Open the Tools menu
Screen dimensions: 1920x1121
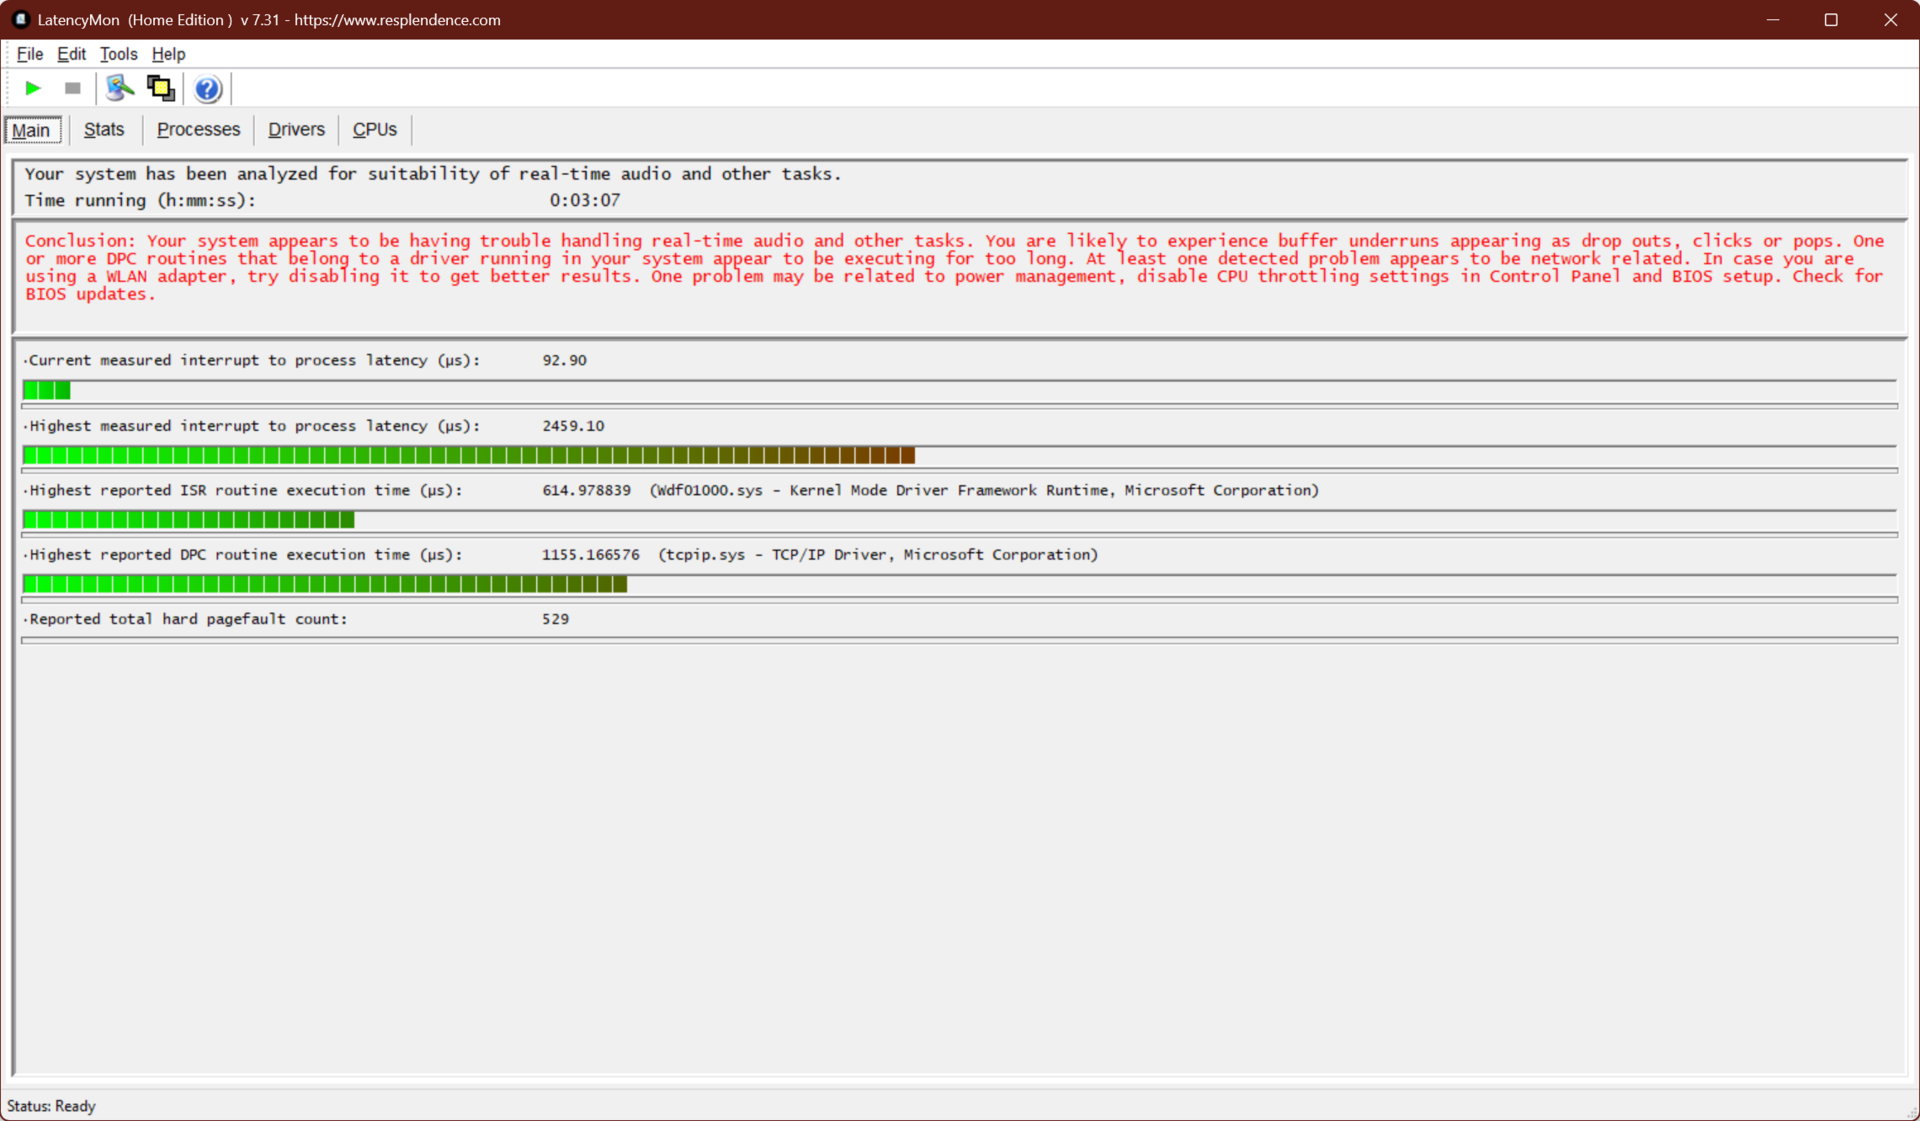click(x=118, y=54)
